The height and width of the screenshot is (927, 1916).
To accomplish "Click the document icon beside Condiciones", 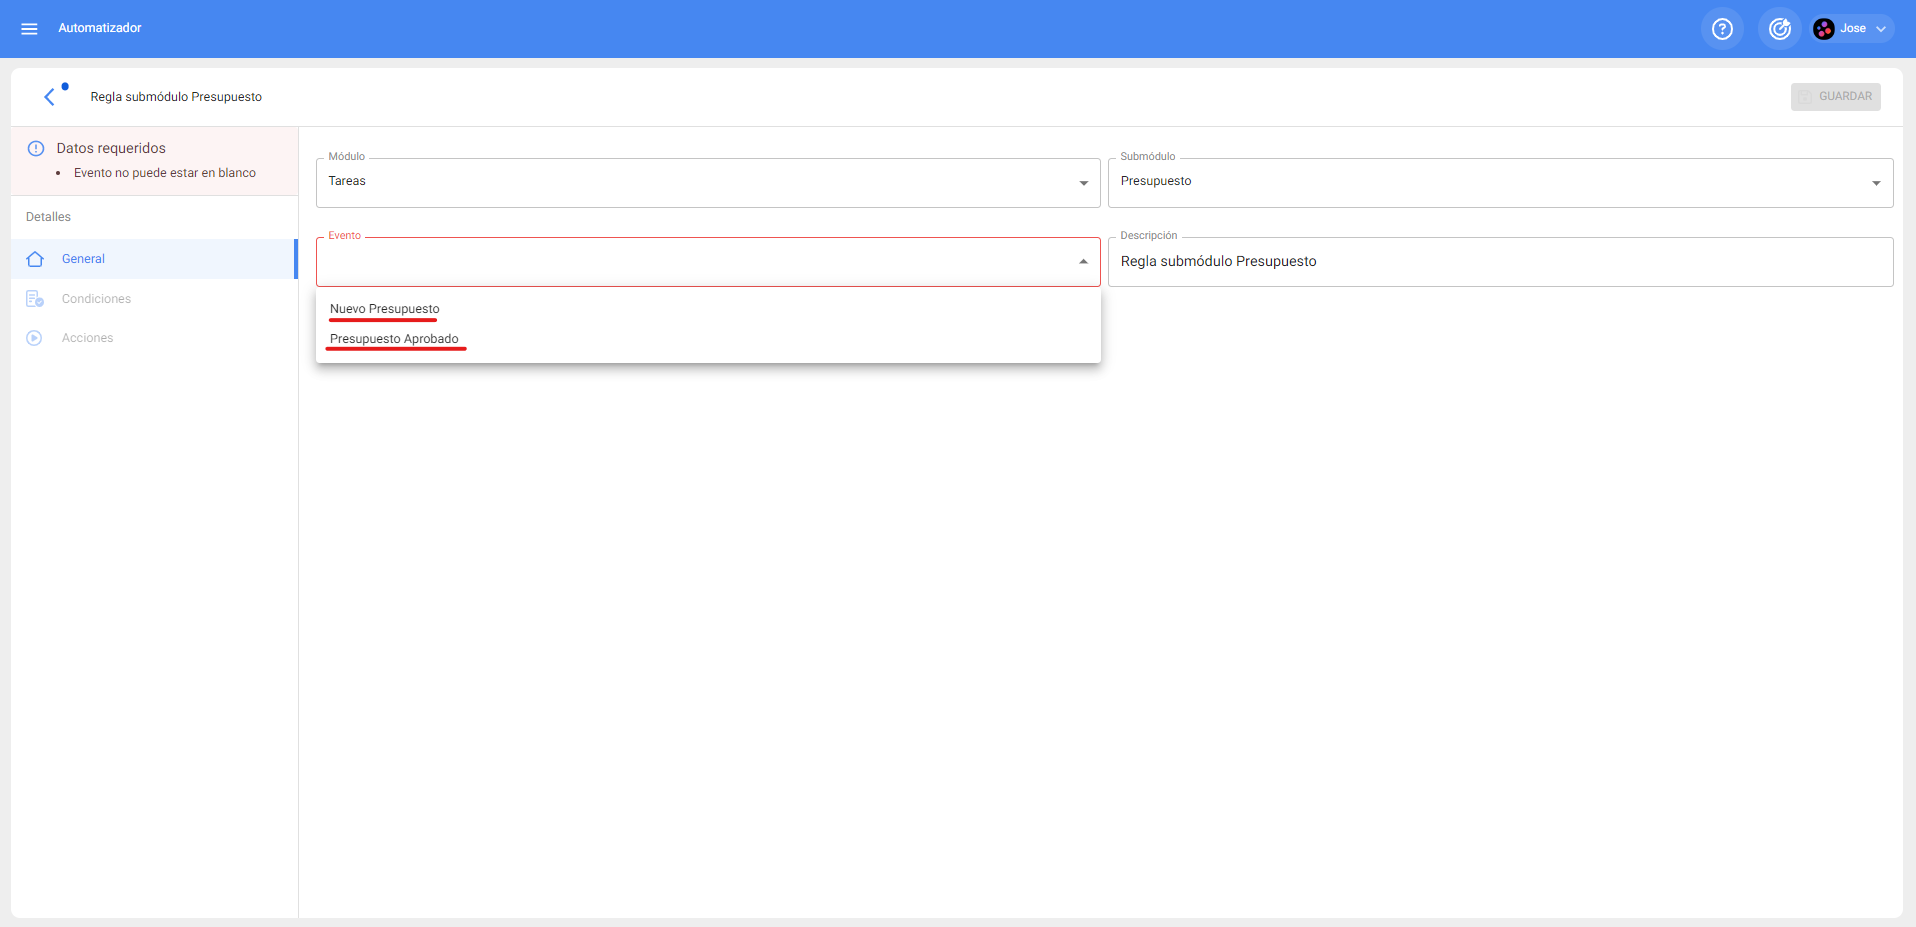I will 35,299.
